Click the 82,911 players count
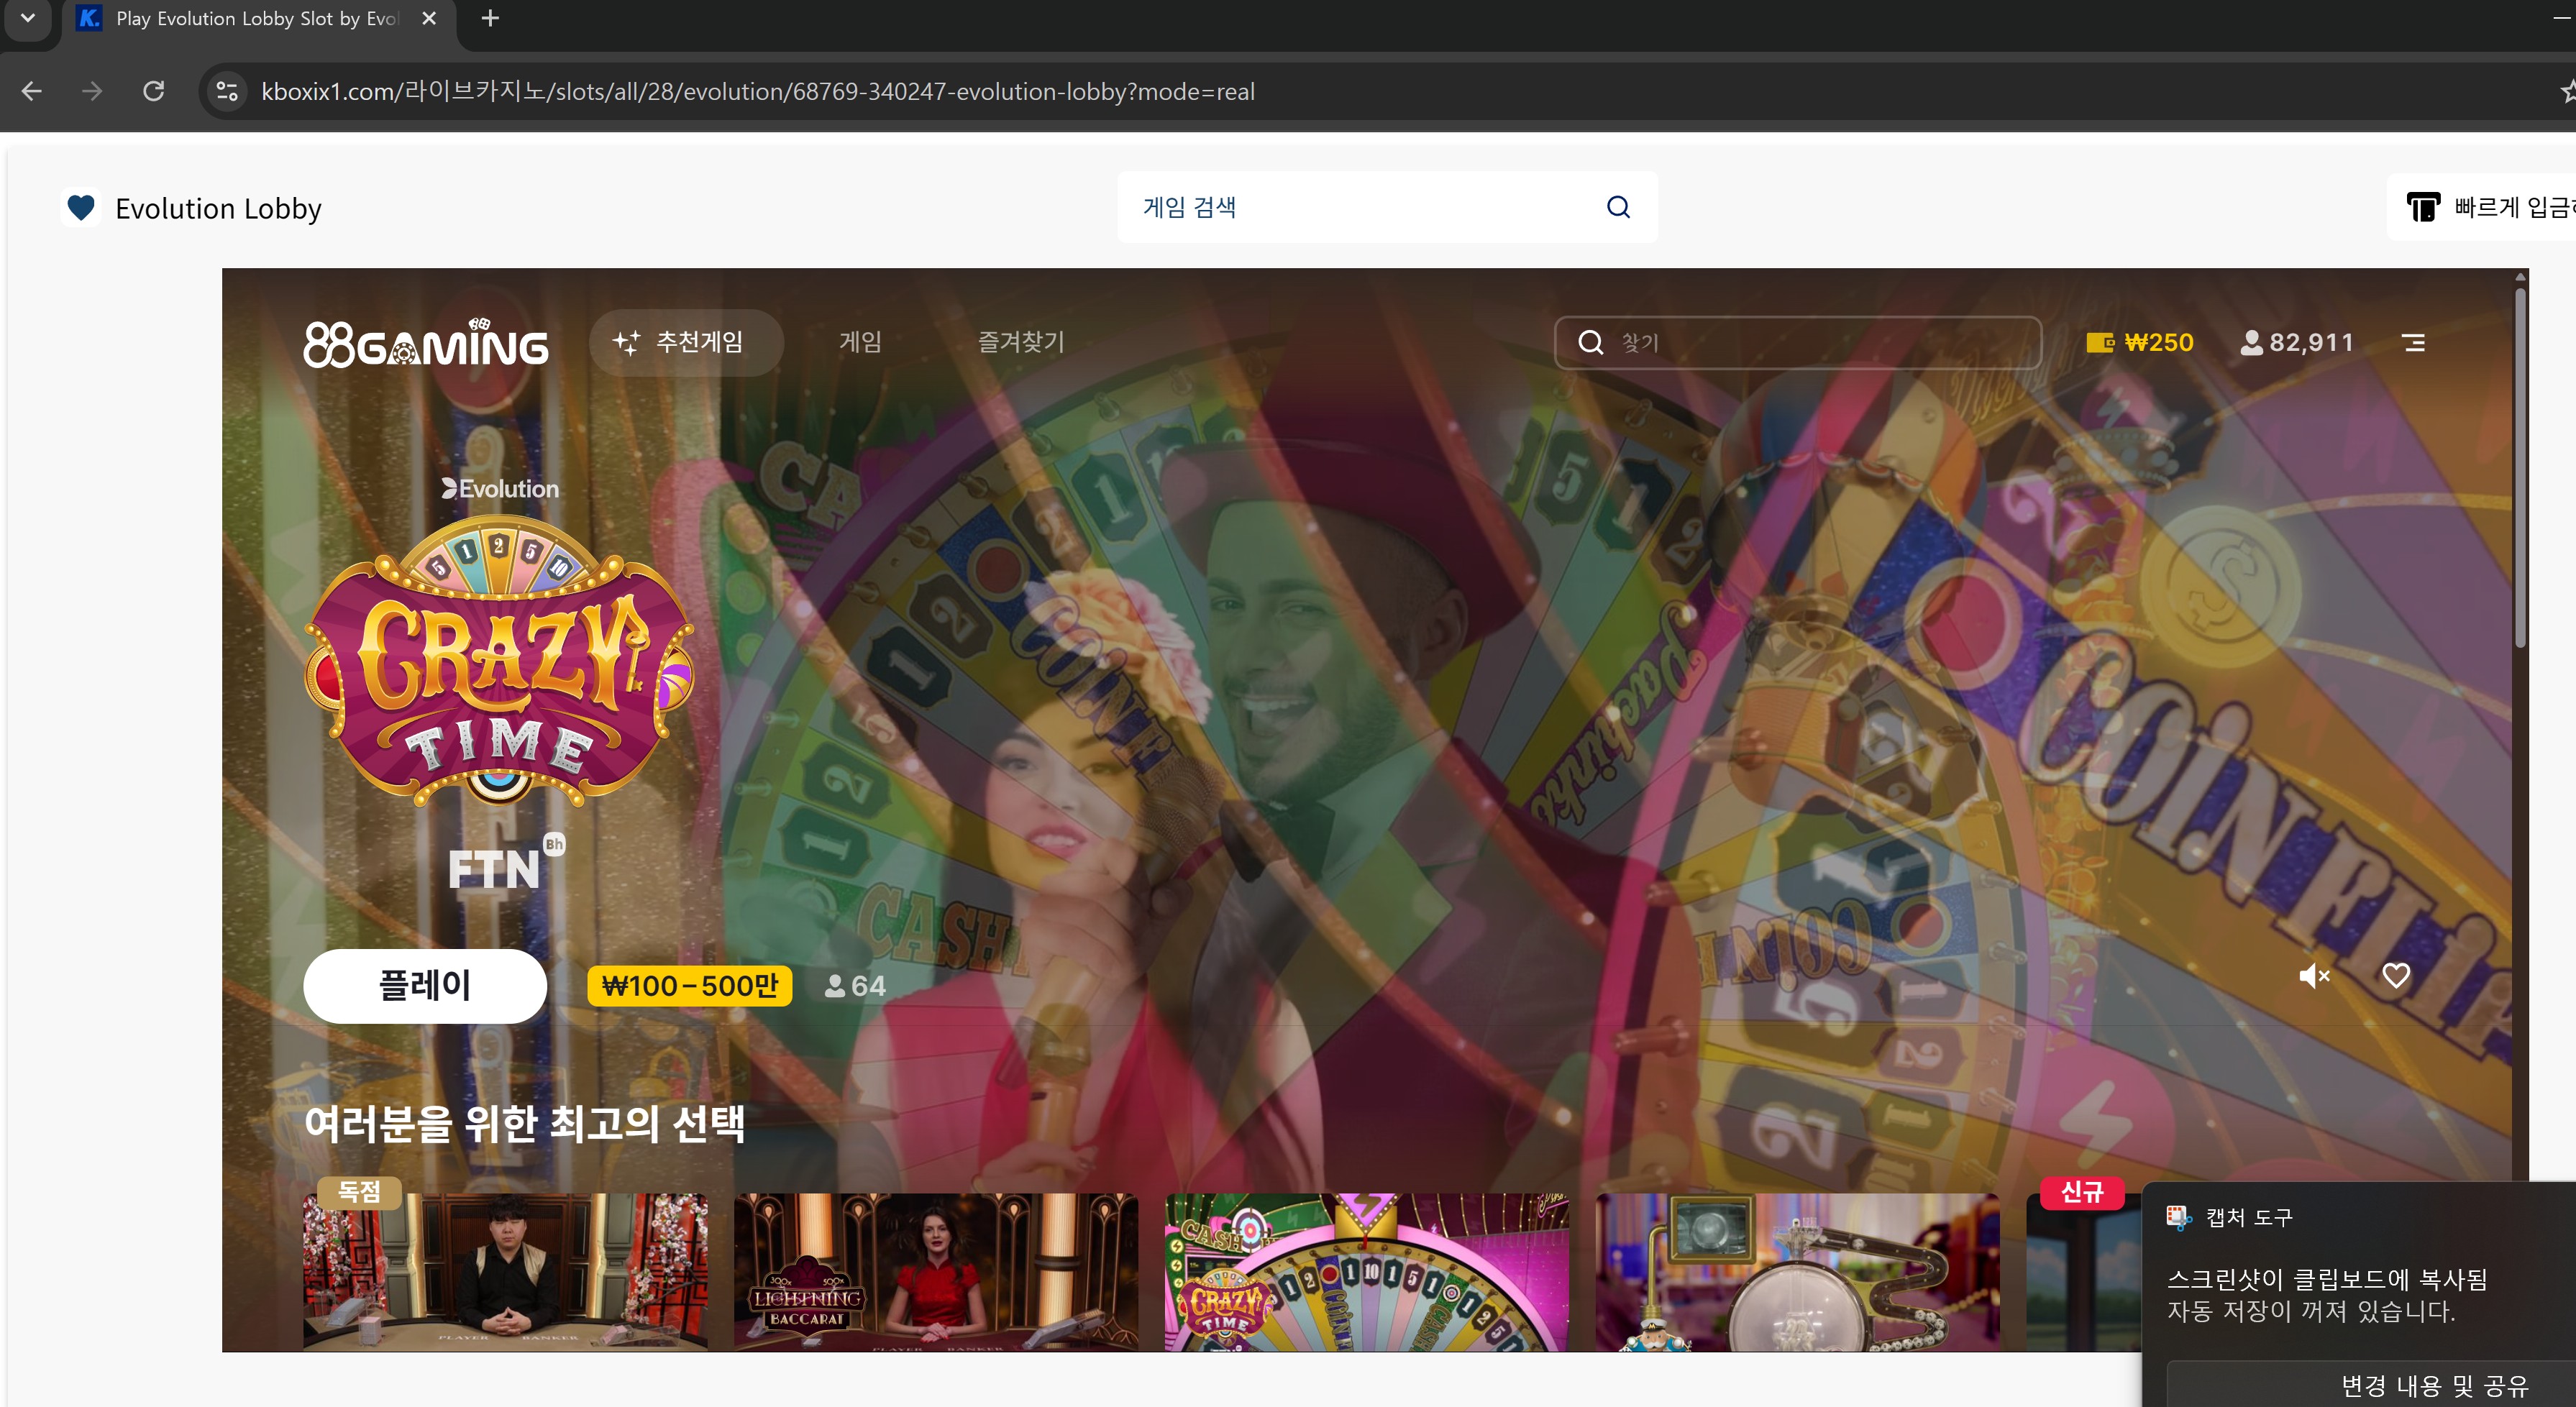2576x1407 pixels. [2296, 343]
